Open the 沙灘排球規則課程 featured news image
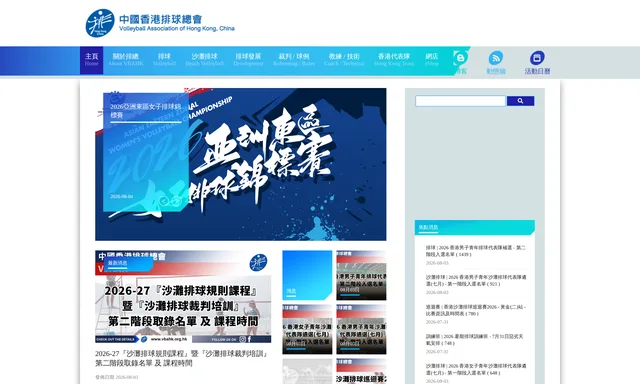This screenshot has height=384, width=640. [183, 297]
